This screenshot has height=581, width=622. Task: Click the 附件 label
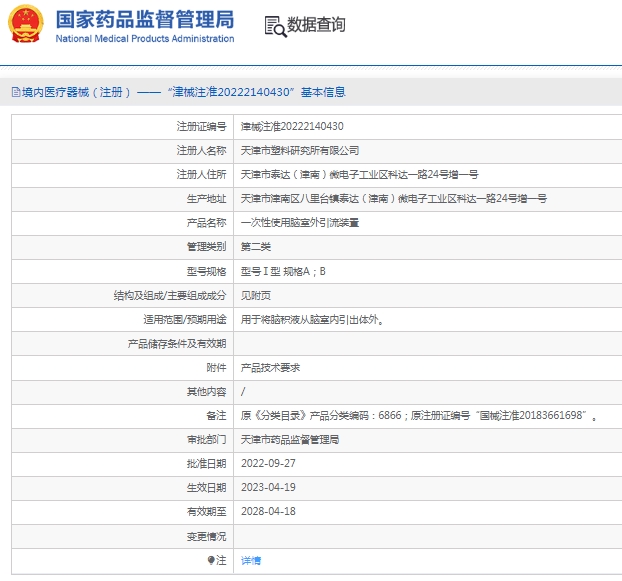[216, 368]
